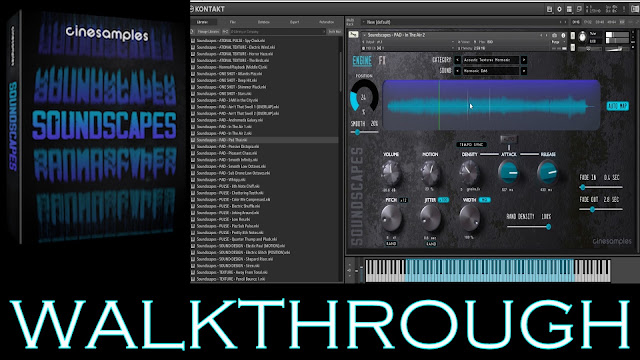640x360 pixels.
Task: Click the refresh icon left of Manage Libraries
Action: tap(193, 31)
